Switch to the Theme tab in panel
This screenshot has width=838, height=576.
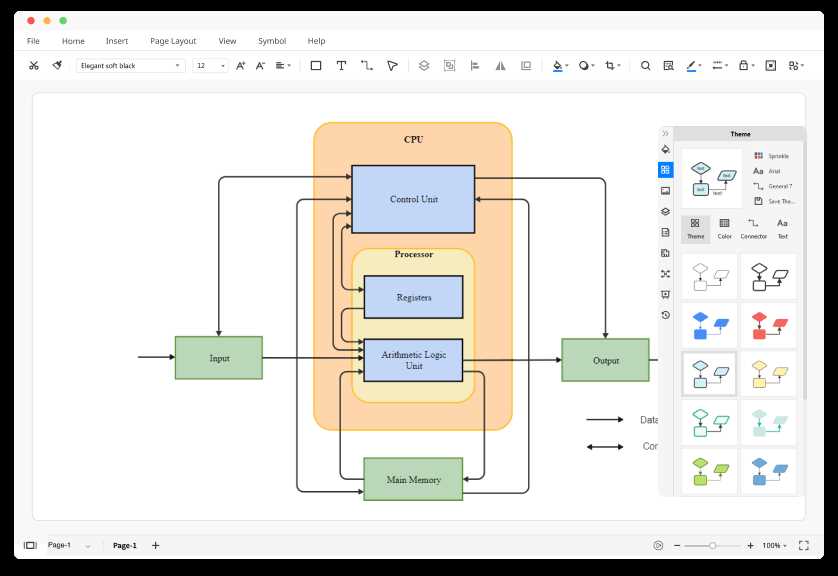click(695, 229)
